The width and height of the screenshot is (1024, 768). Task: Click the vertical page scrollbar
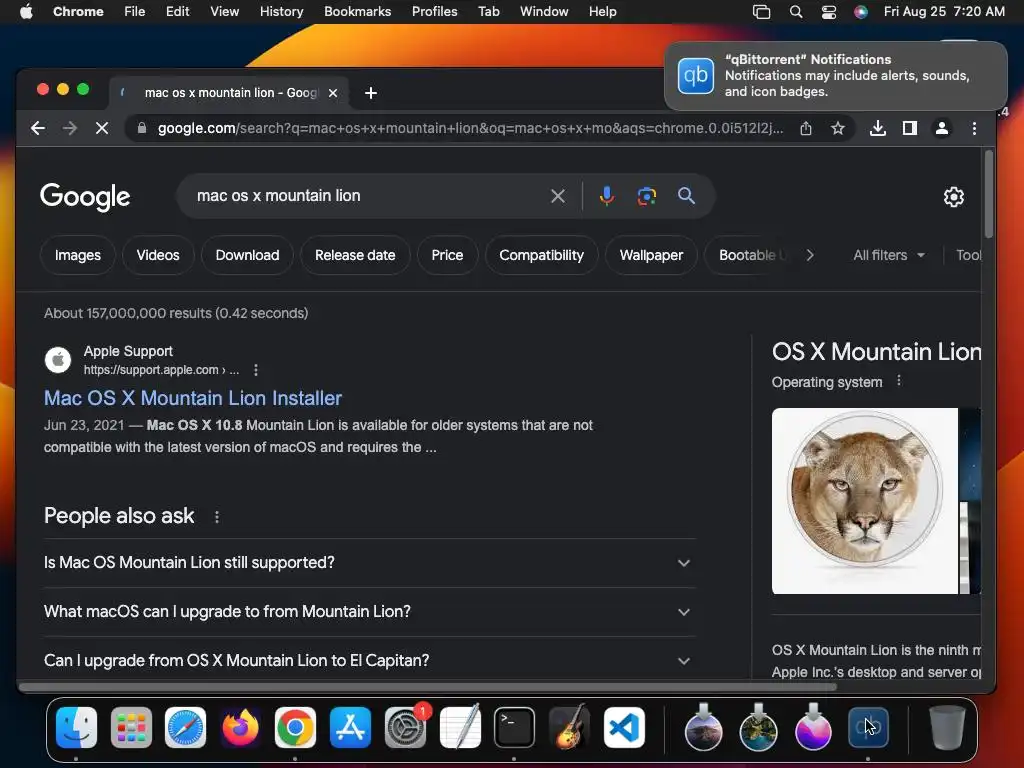point(989,195)
